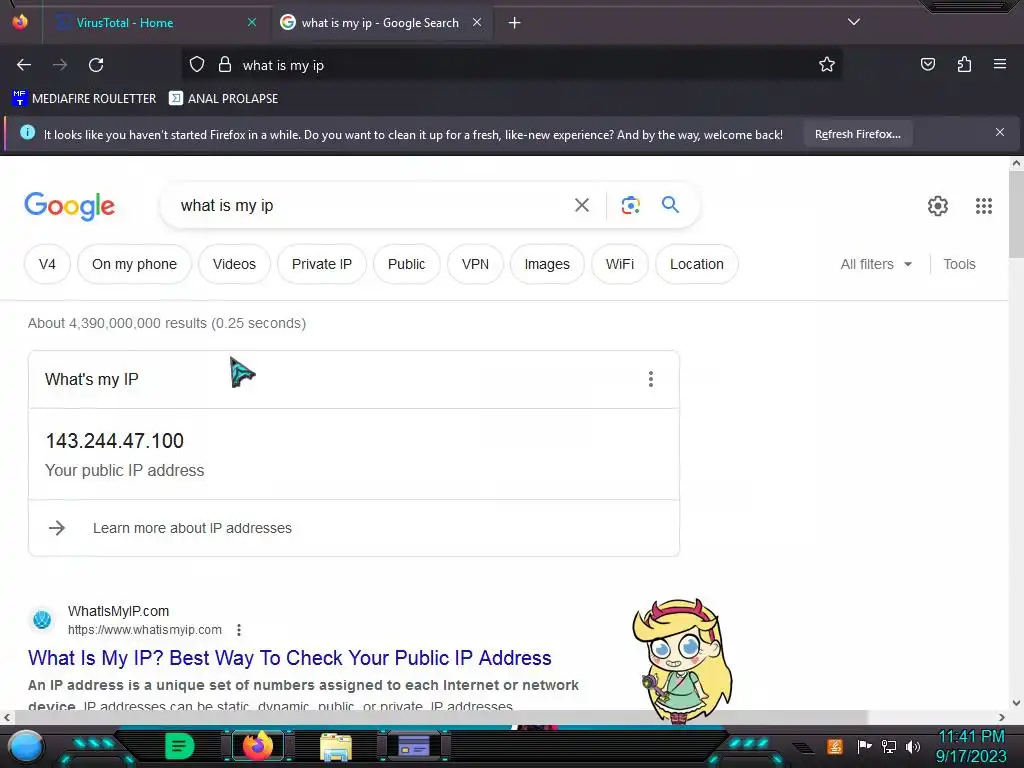
Task: Select the Public filter chip
Action: tap(406, 264)
